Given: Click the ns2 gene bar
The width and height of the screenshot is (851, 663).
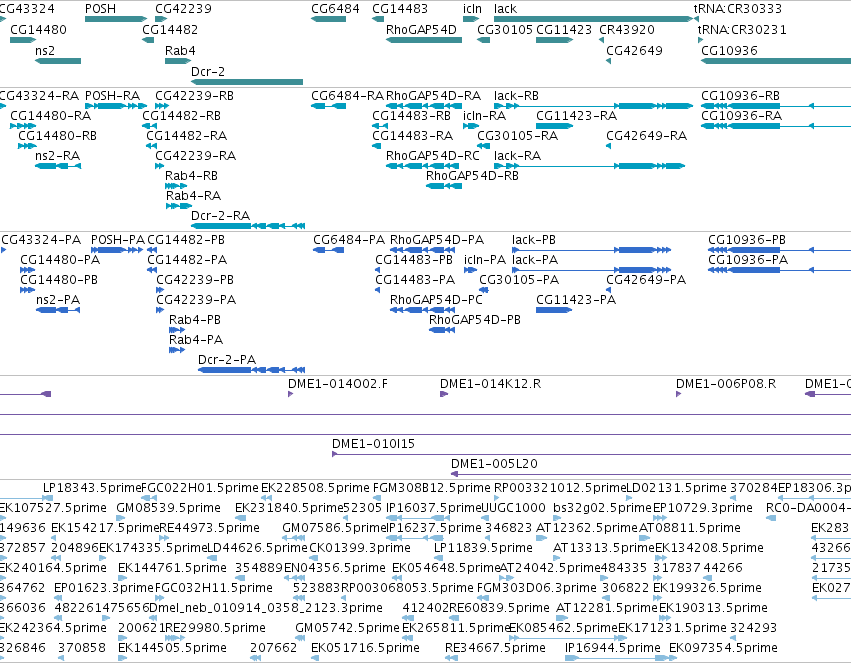Looking at the screenshot, I should pos(58,61).
